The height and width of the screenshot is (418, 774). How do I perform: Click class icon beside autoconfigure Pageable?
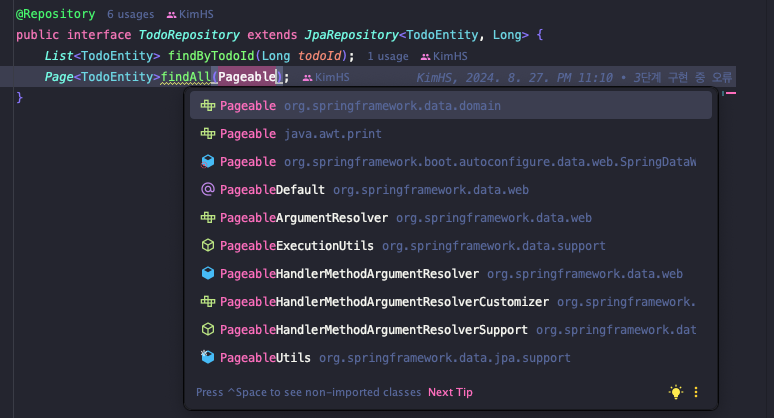(208, 161)
